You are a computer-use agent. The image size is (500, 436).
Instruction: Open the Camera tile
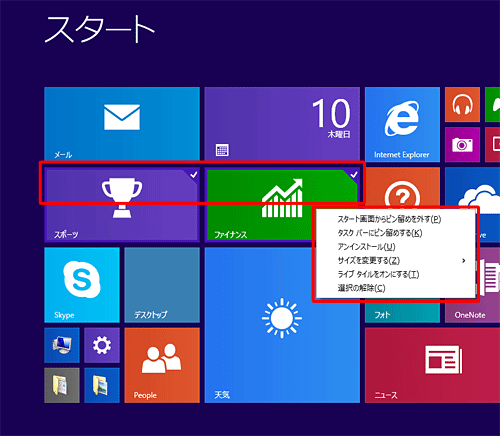[462, 145]
